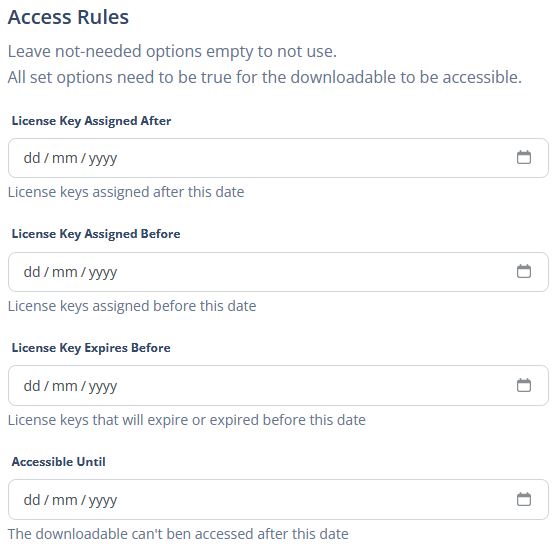Viewport: 559px width, 554px height.
Task: Click the Accessible Until label
Action: tap(58, 462)
